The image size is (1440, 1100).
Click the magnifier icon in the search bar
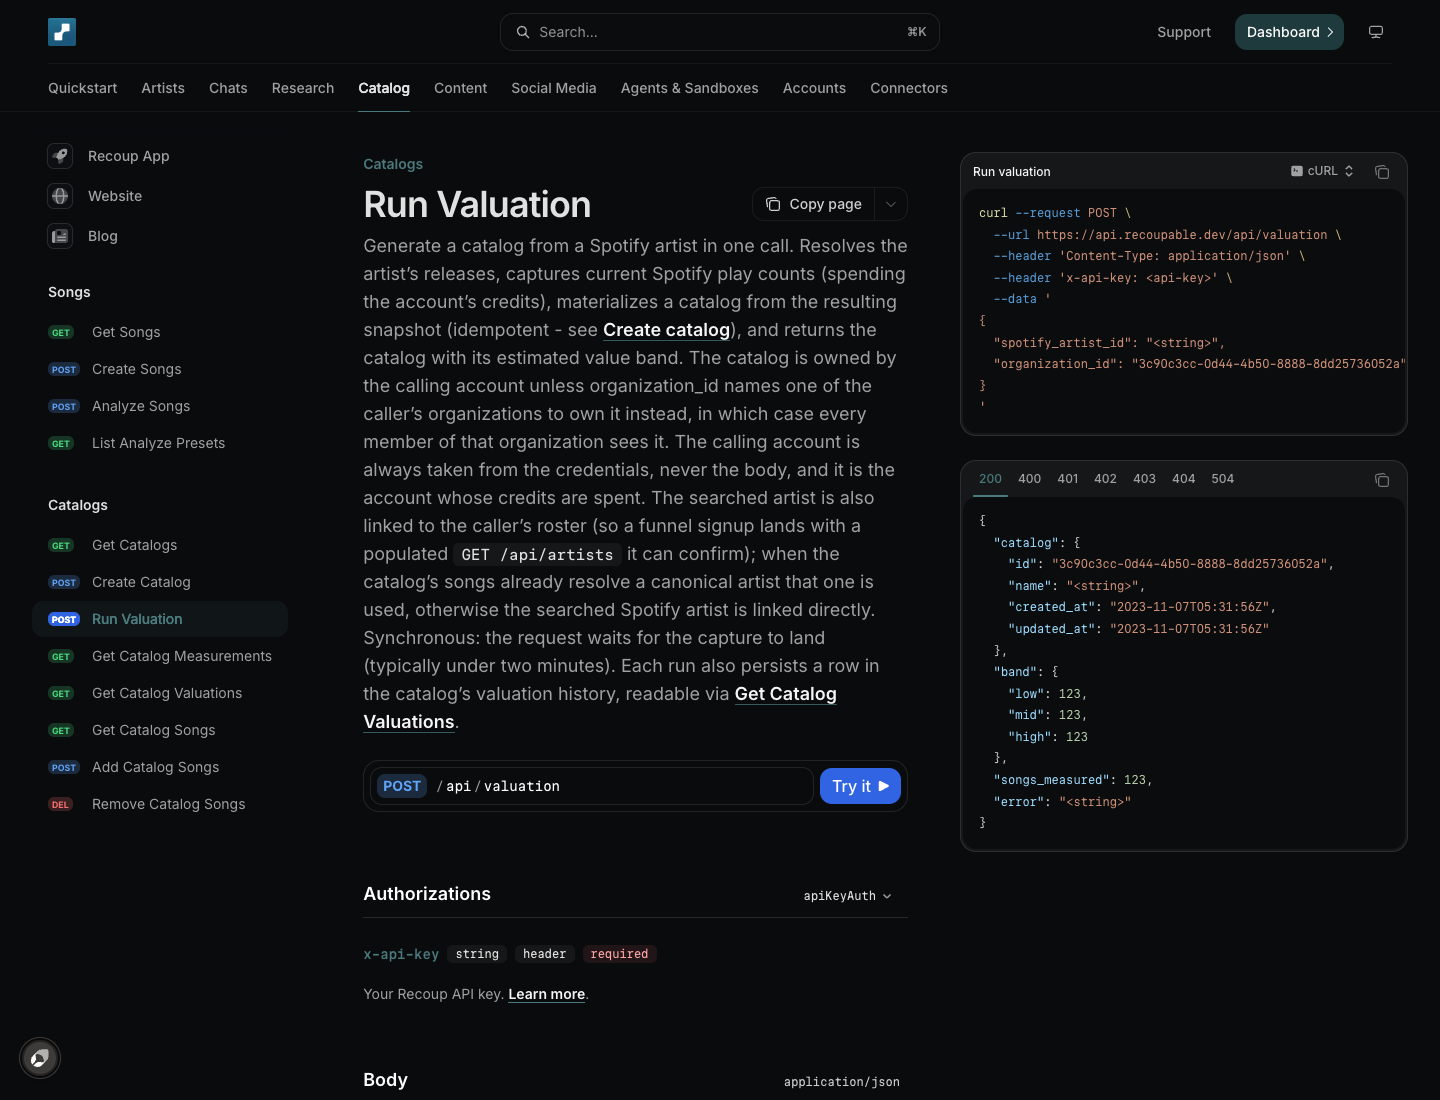tap(523, 32)
